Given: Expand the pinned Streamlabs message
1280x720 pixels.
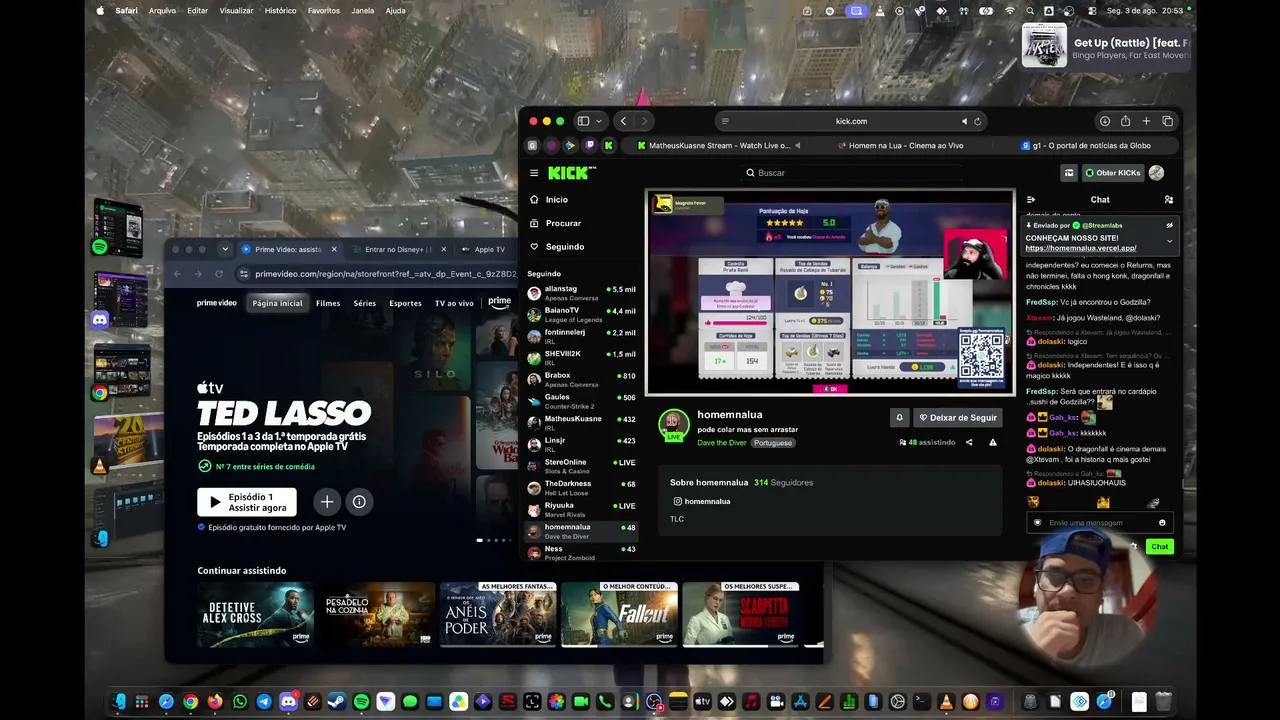Looking at the screenshot, I should click(x=1170, y=241).
